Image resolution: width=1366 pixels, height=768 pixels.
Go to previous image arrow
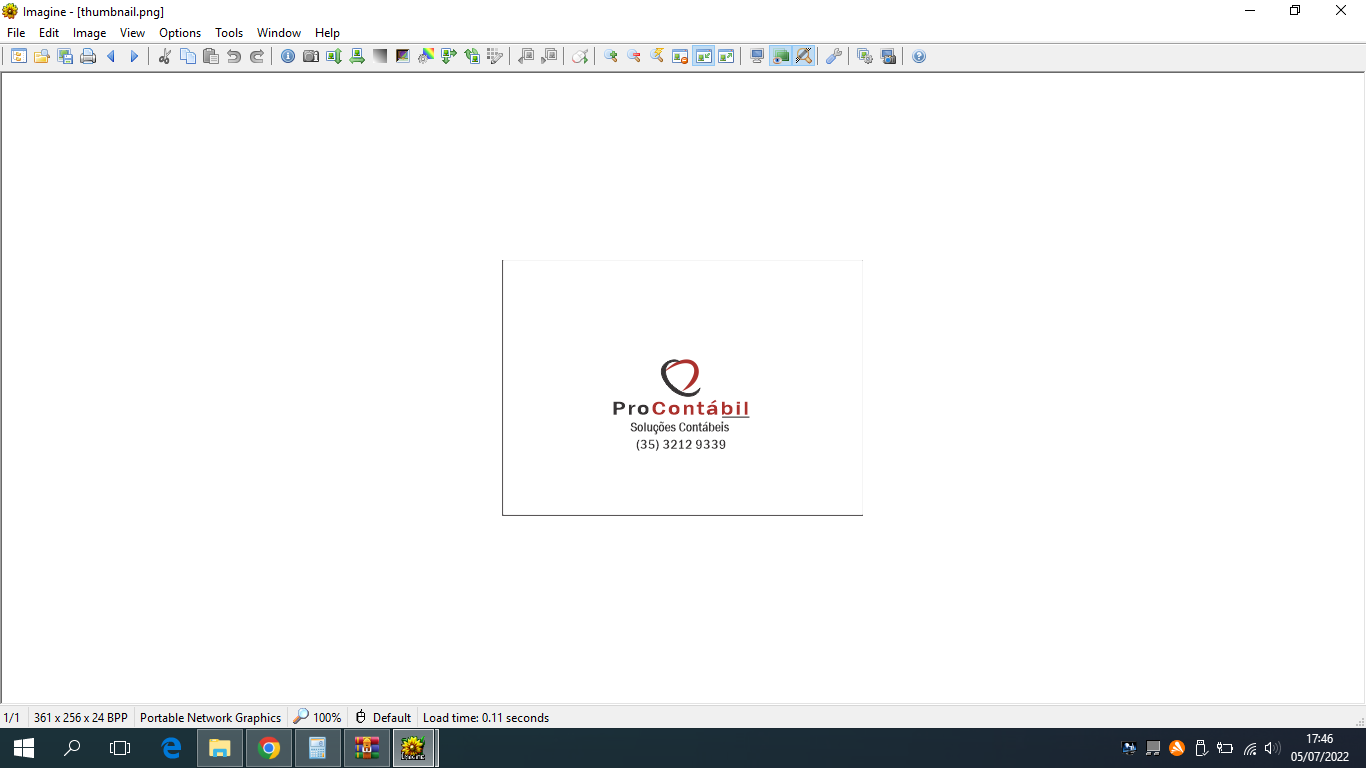111,57
